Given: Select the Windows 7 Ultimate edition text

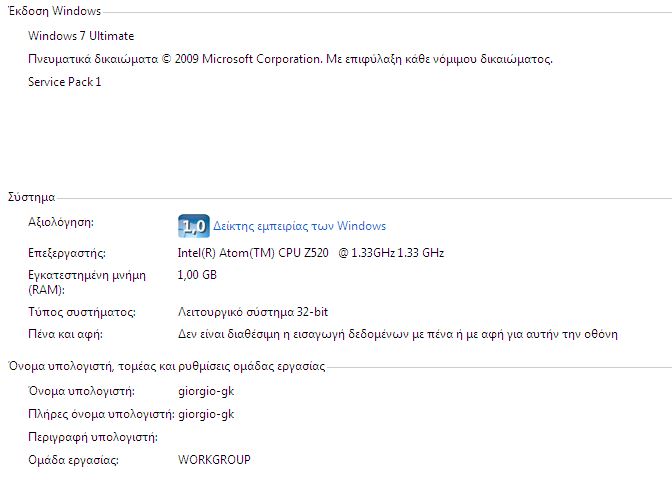Looking at the screenshot, I should [x=79, y=37].
